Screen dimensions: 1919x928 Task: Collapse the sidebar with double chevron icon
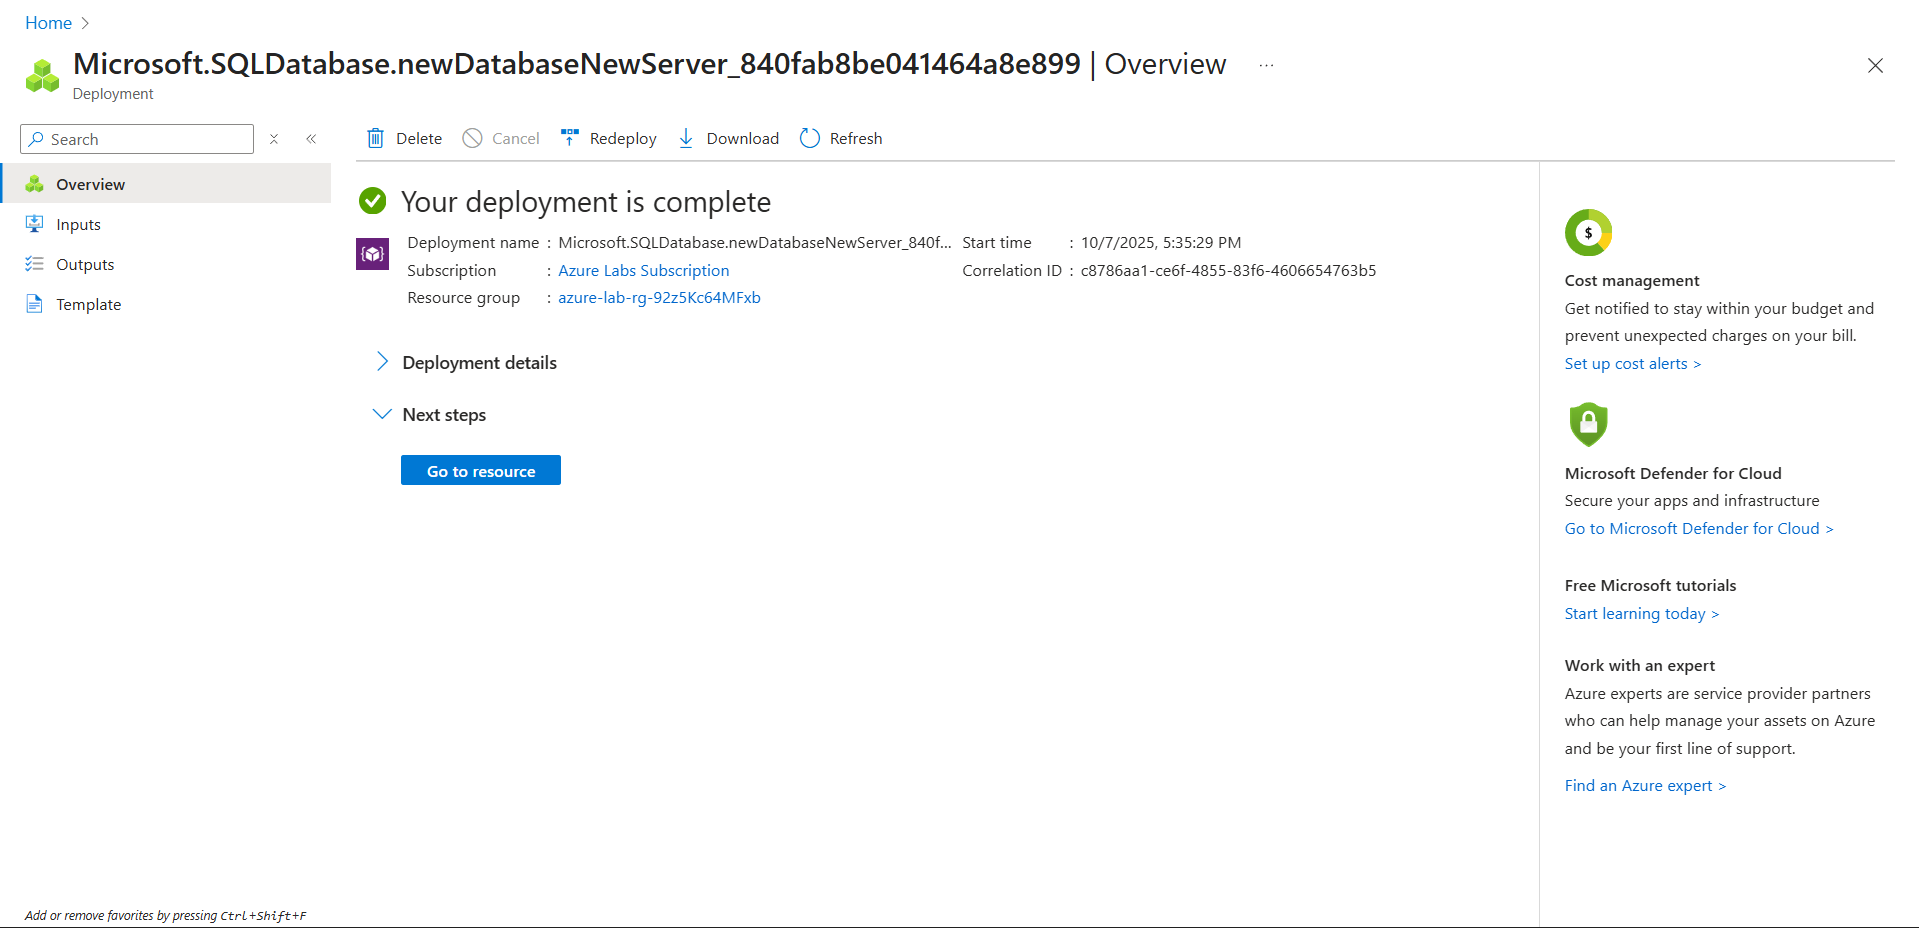click(x=311, y=139)
